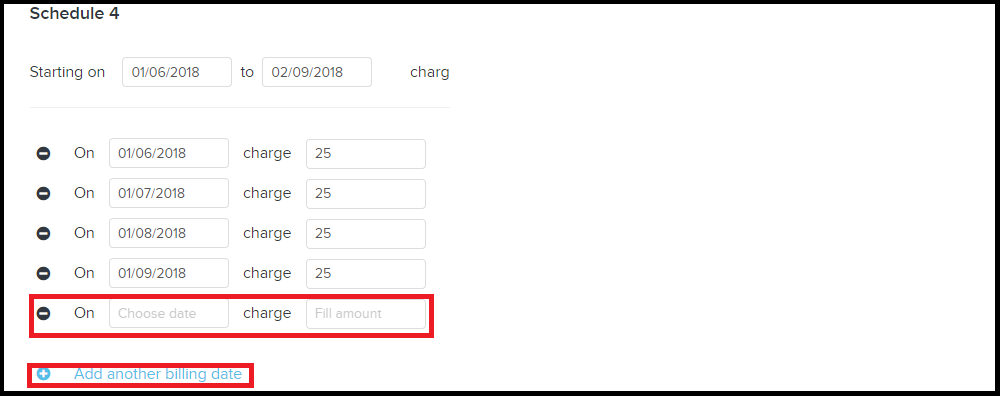The image size is (1001, 397).
Task: Edit the end date 02/09/2018 field
Action: click(317, 72)
